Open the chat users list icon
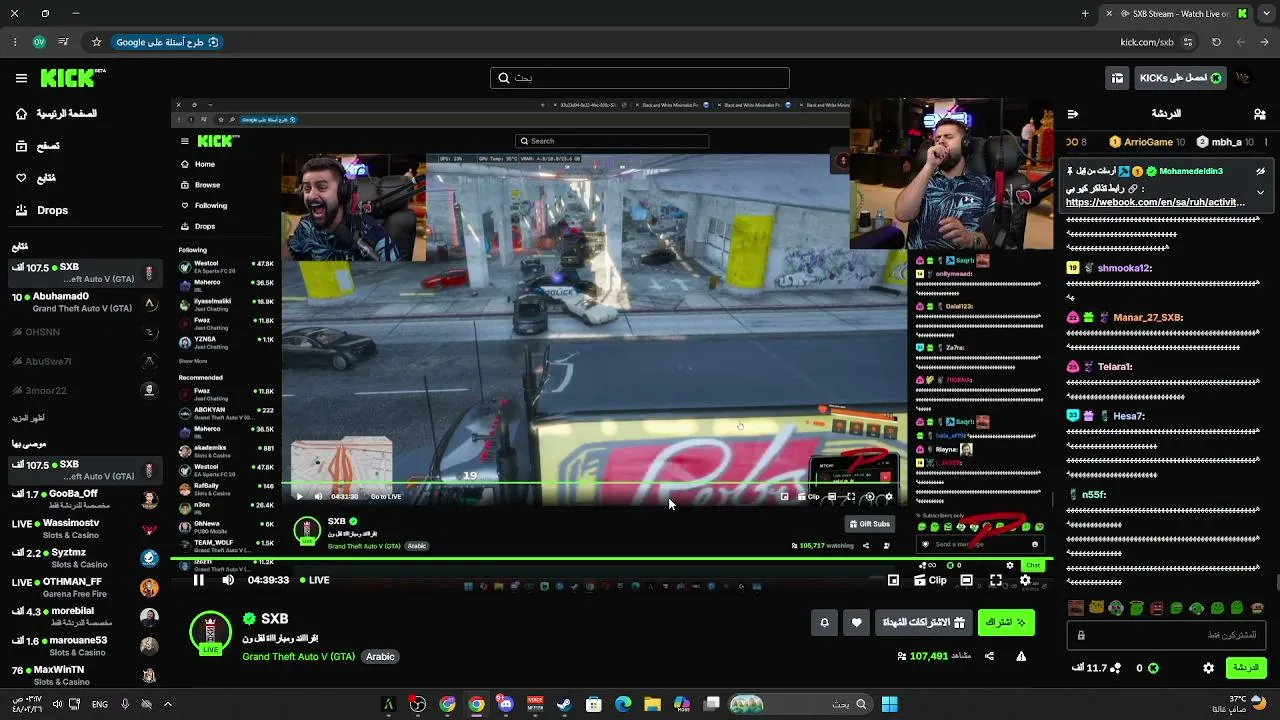The width and height of the screenshot is (1280, 720). 1259,114
